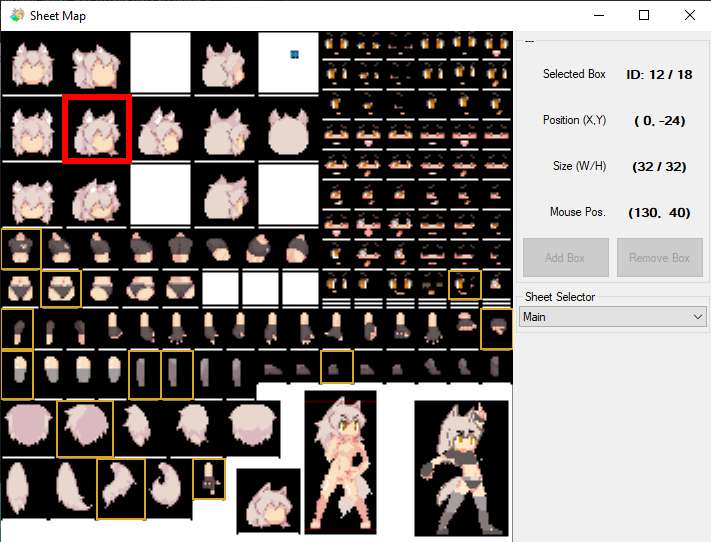The width and height of the screenshot is (711, 542).
Task: Minimize the Sheet Map window
Action: [x=599, y=15]
